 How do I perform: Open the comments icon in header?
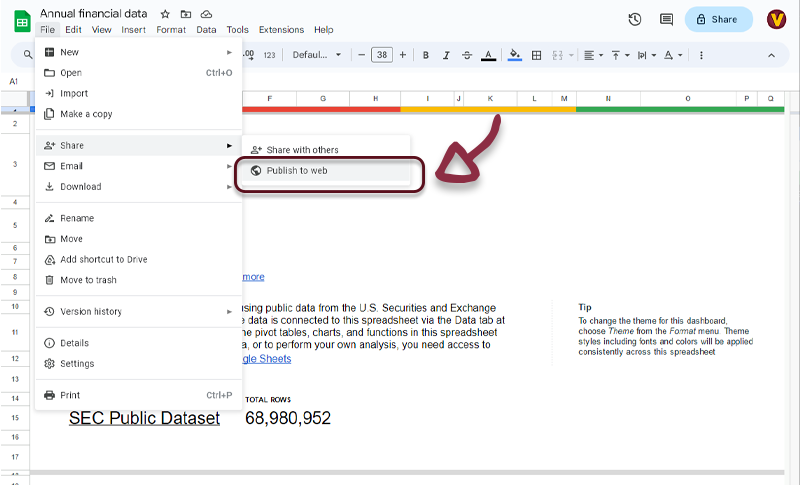(x=666, y=19)
